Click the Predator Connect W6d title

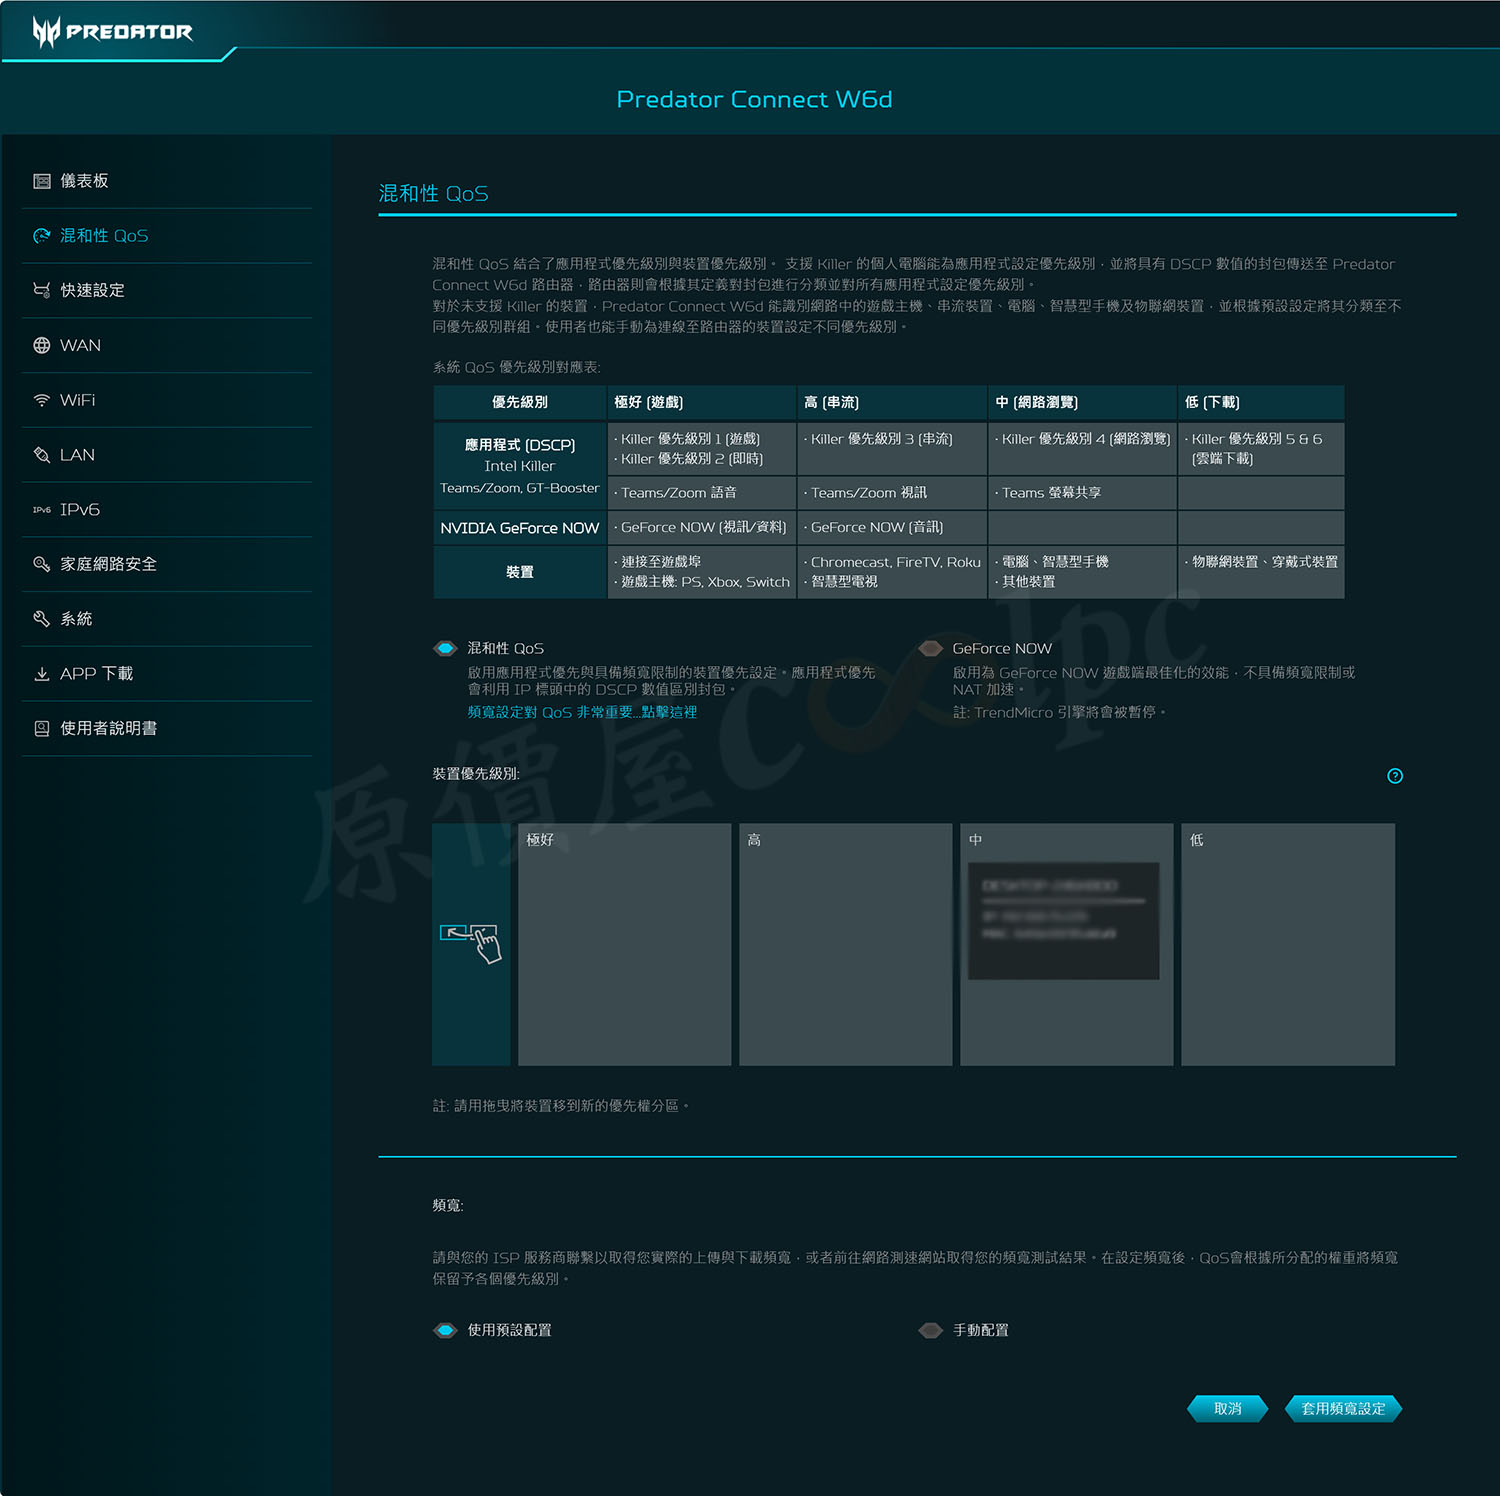pyautogui.click(x=754, y=99)
